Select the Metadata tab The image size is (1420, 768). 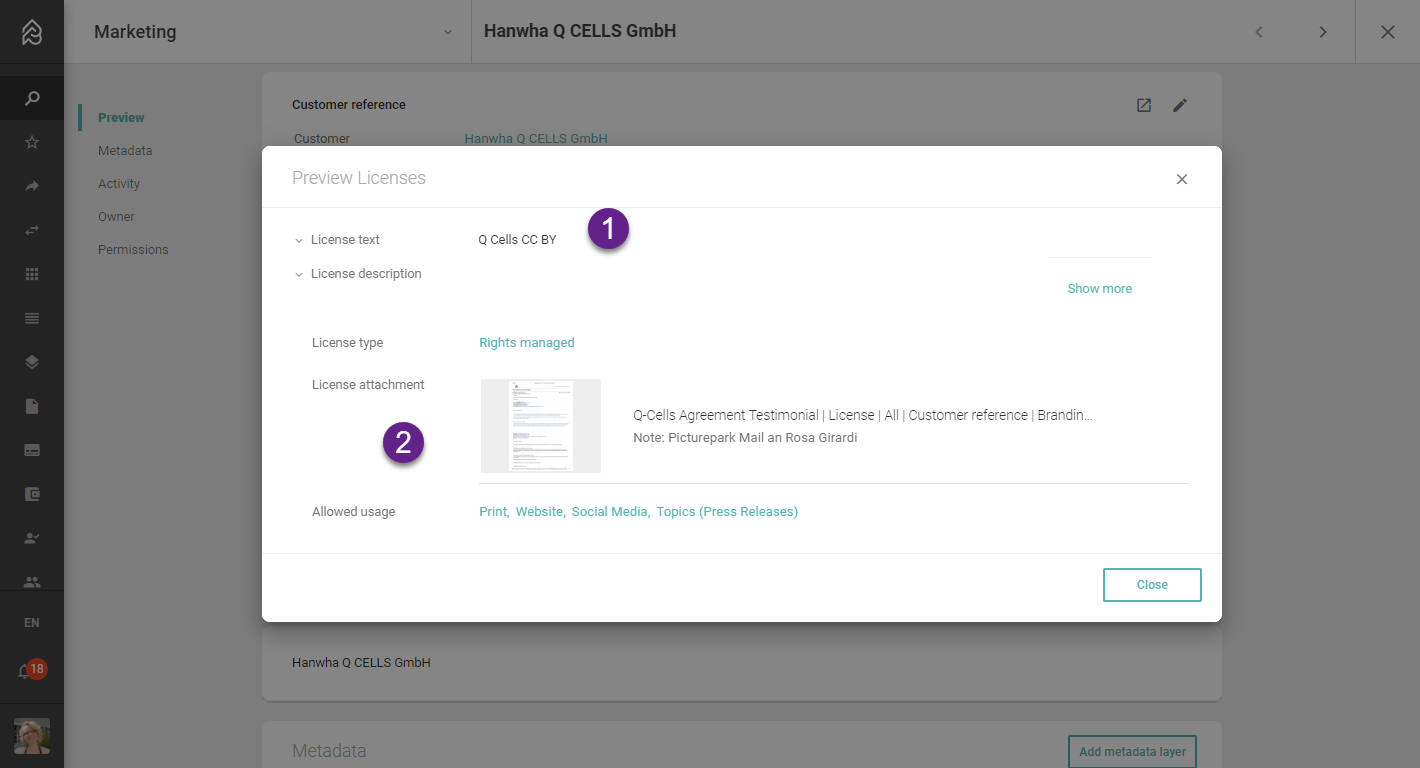pyautogui.click(x=125, y=151)
